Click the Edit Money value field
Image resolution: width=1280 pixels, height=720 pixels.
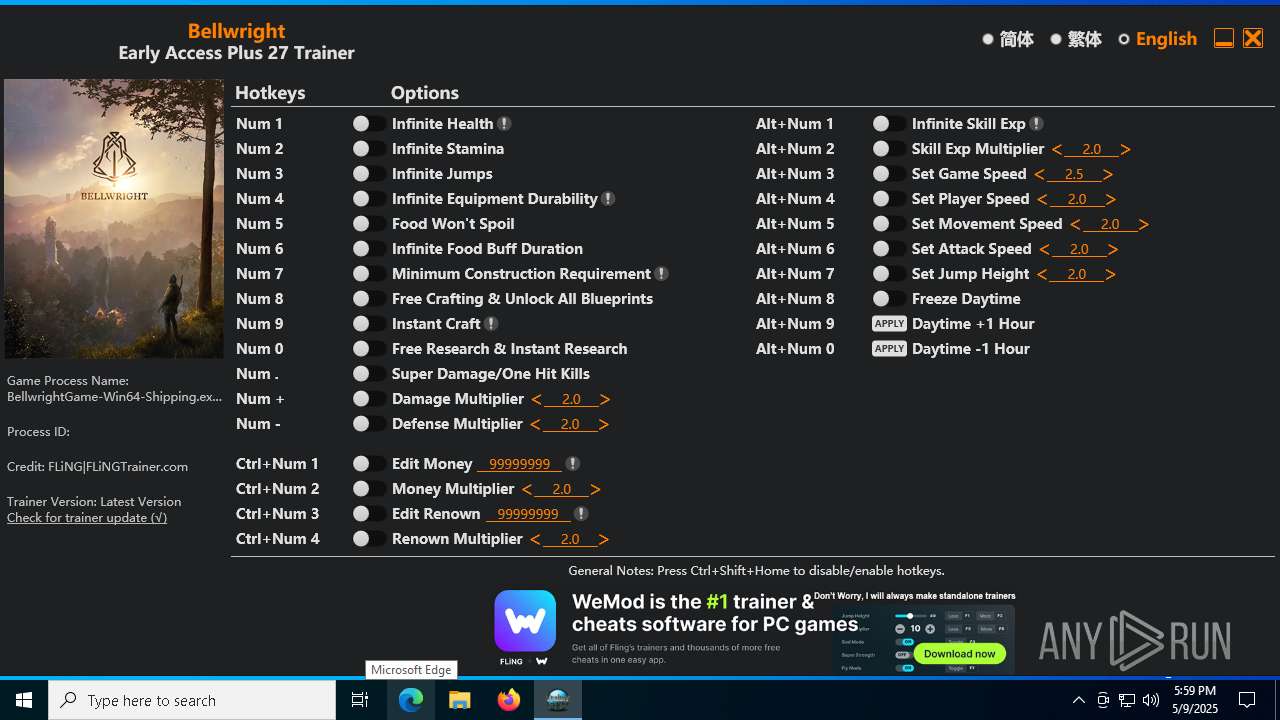point(519,464)
